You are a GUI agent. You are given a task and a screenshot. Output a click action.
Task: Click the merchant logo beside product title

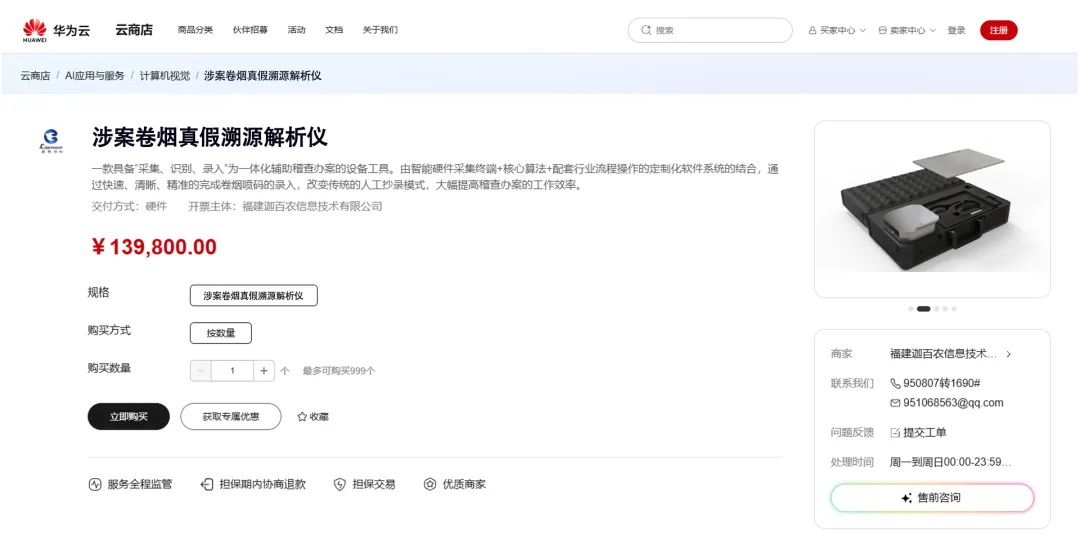pyautogui.click(x=51, y=140)
